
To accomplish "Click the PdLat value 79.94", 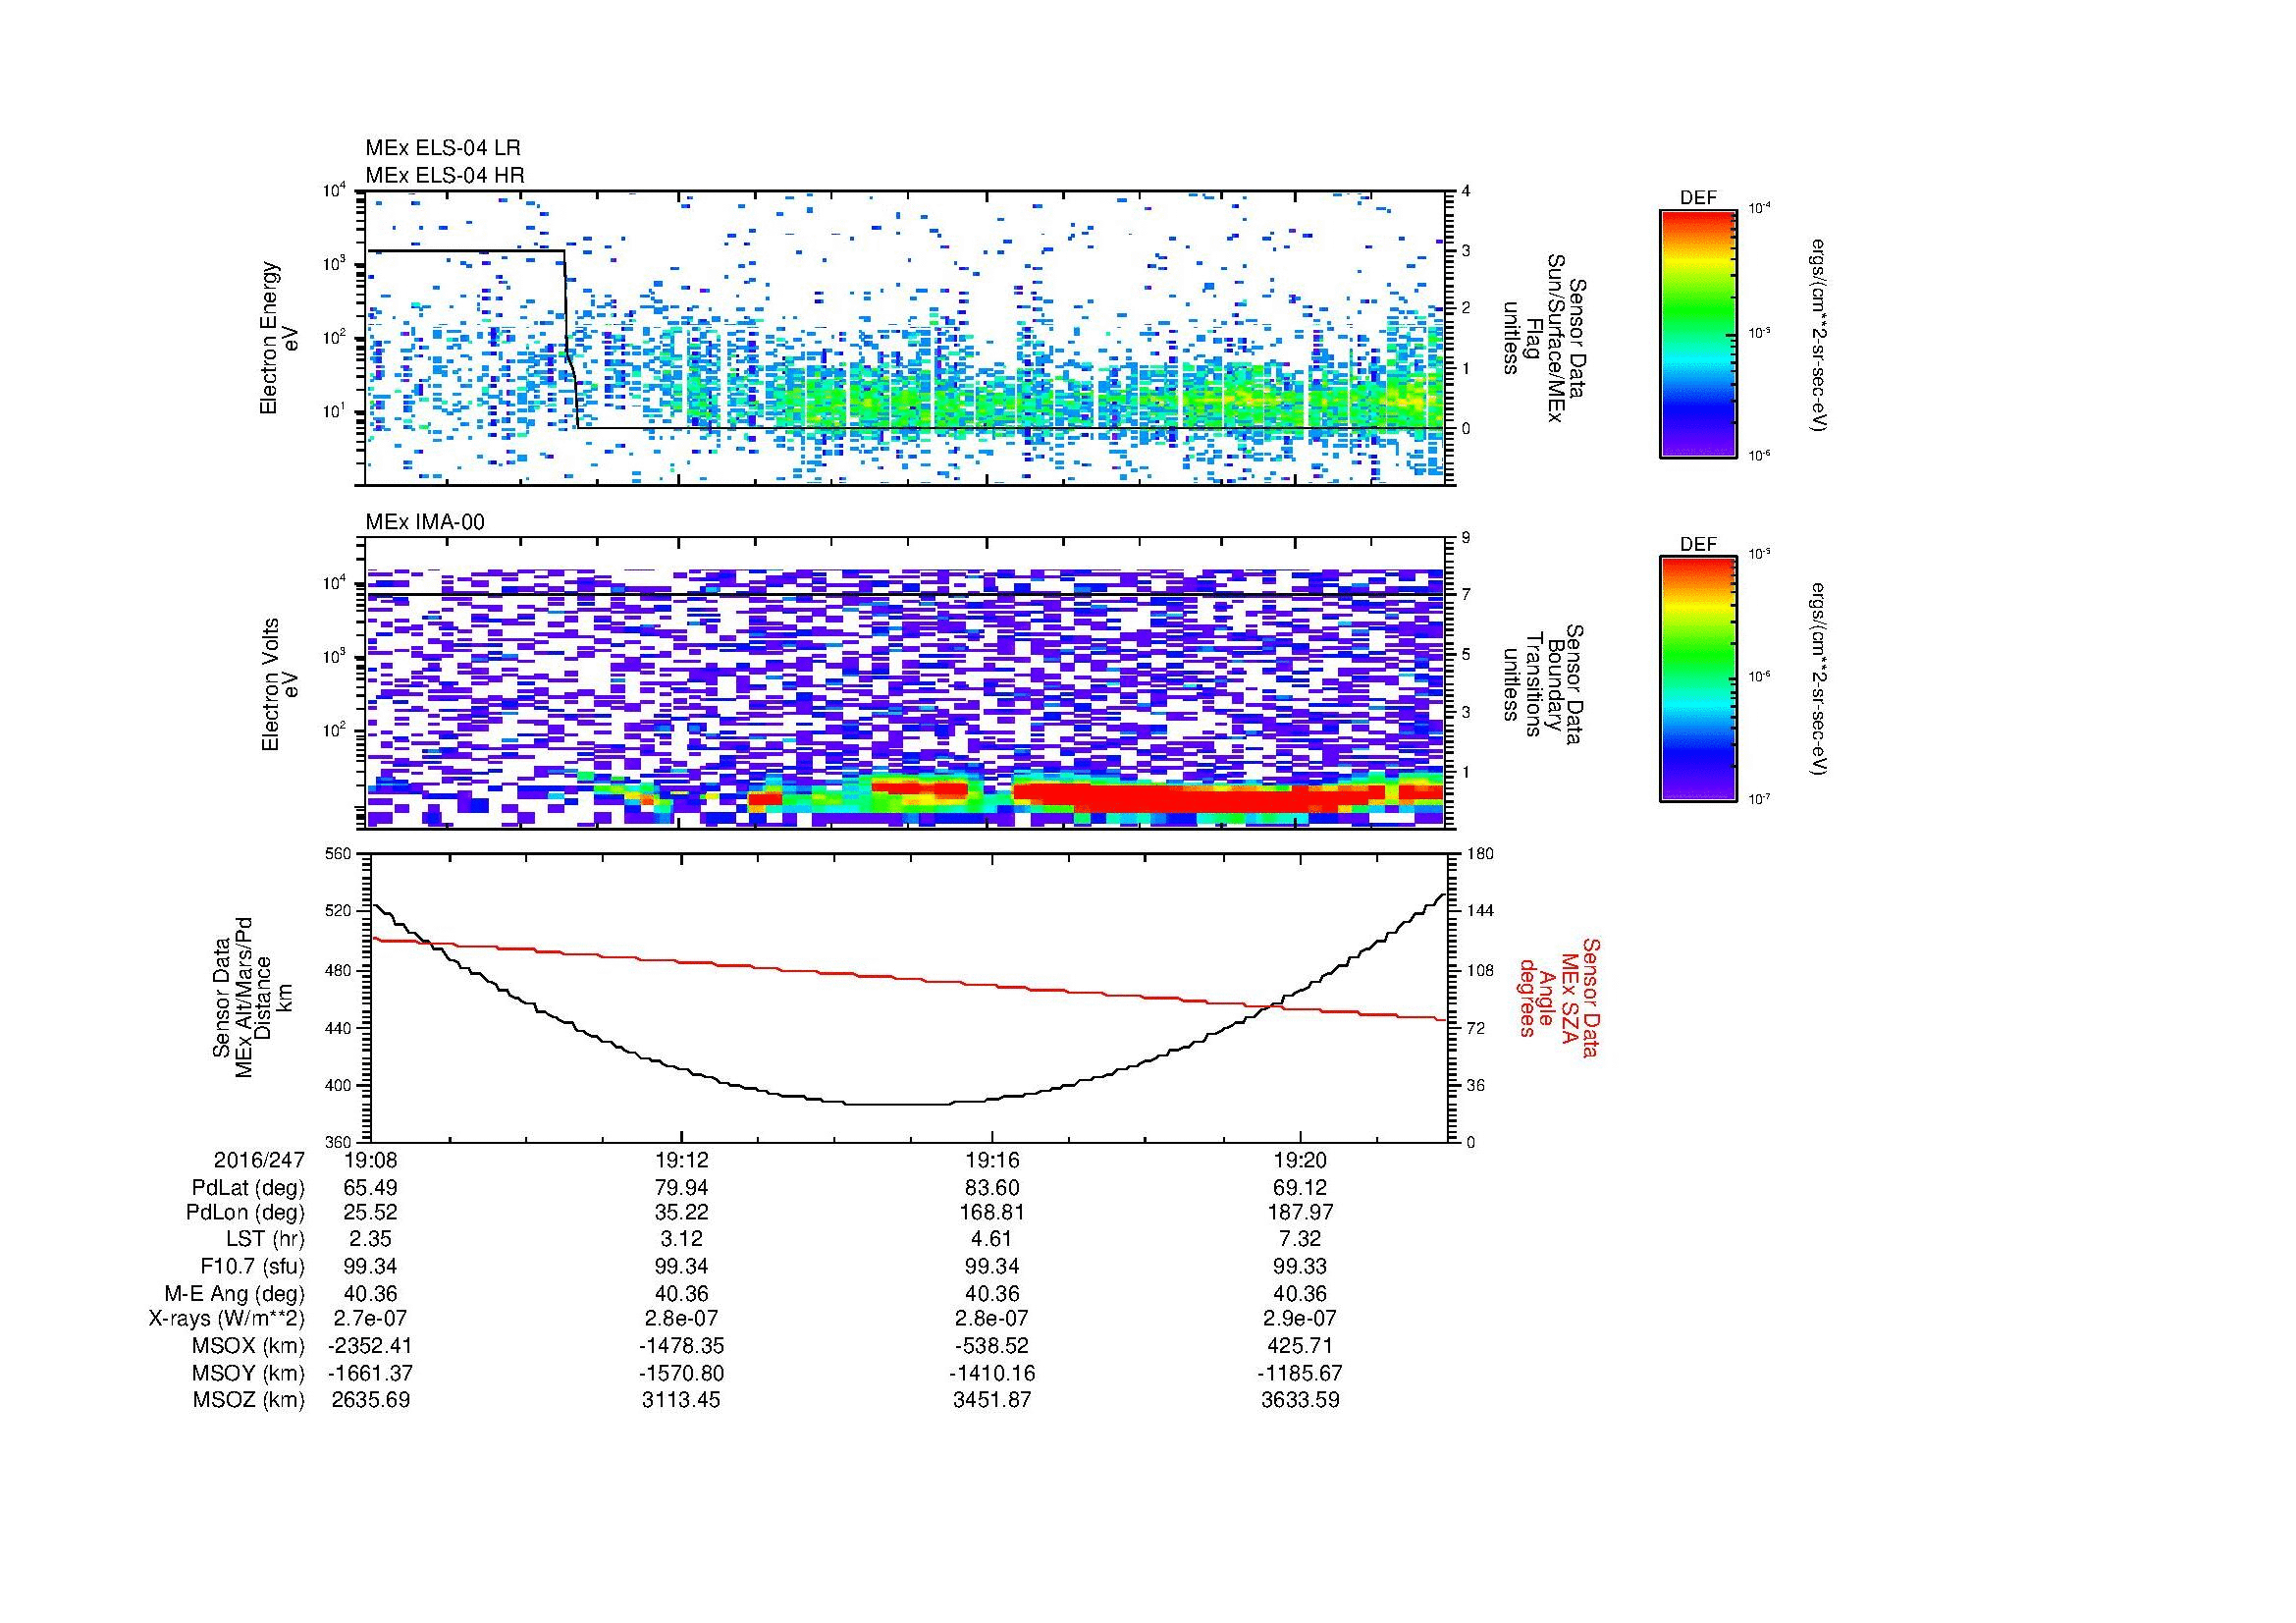I will [x=681, y=1188].
